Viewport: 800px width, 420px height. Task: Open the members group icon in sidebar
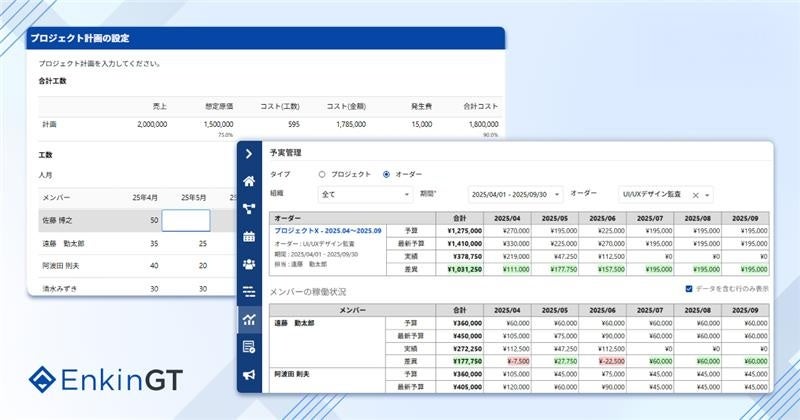pyautogui.click(x=249, y=264)
